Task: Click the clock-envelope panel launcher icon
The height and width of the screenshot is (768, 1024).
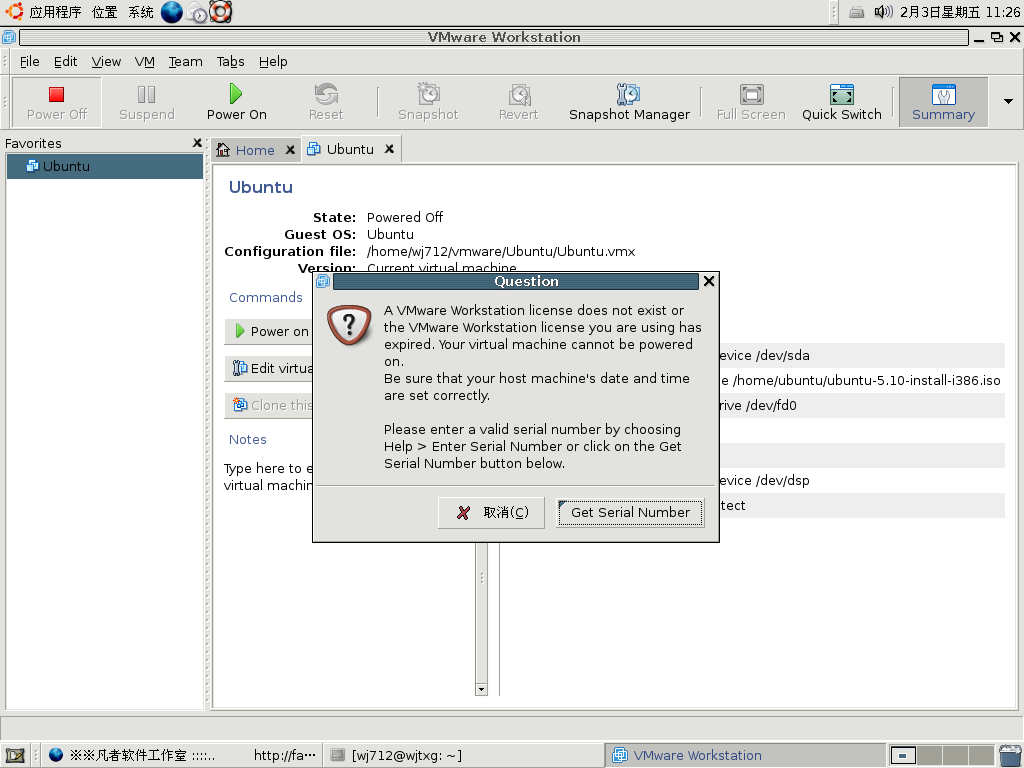Action: 197,12
